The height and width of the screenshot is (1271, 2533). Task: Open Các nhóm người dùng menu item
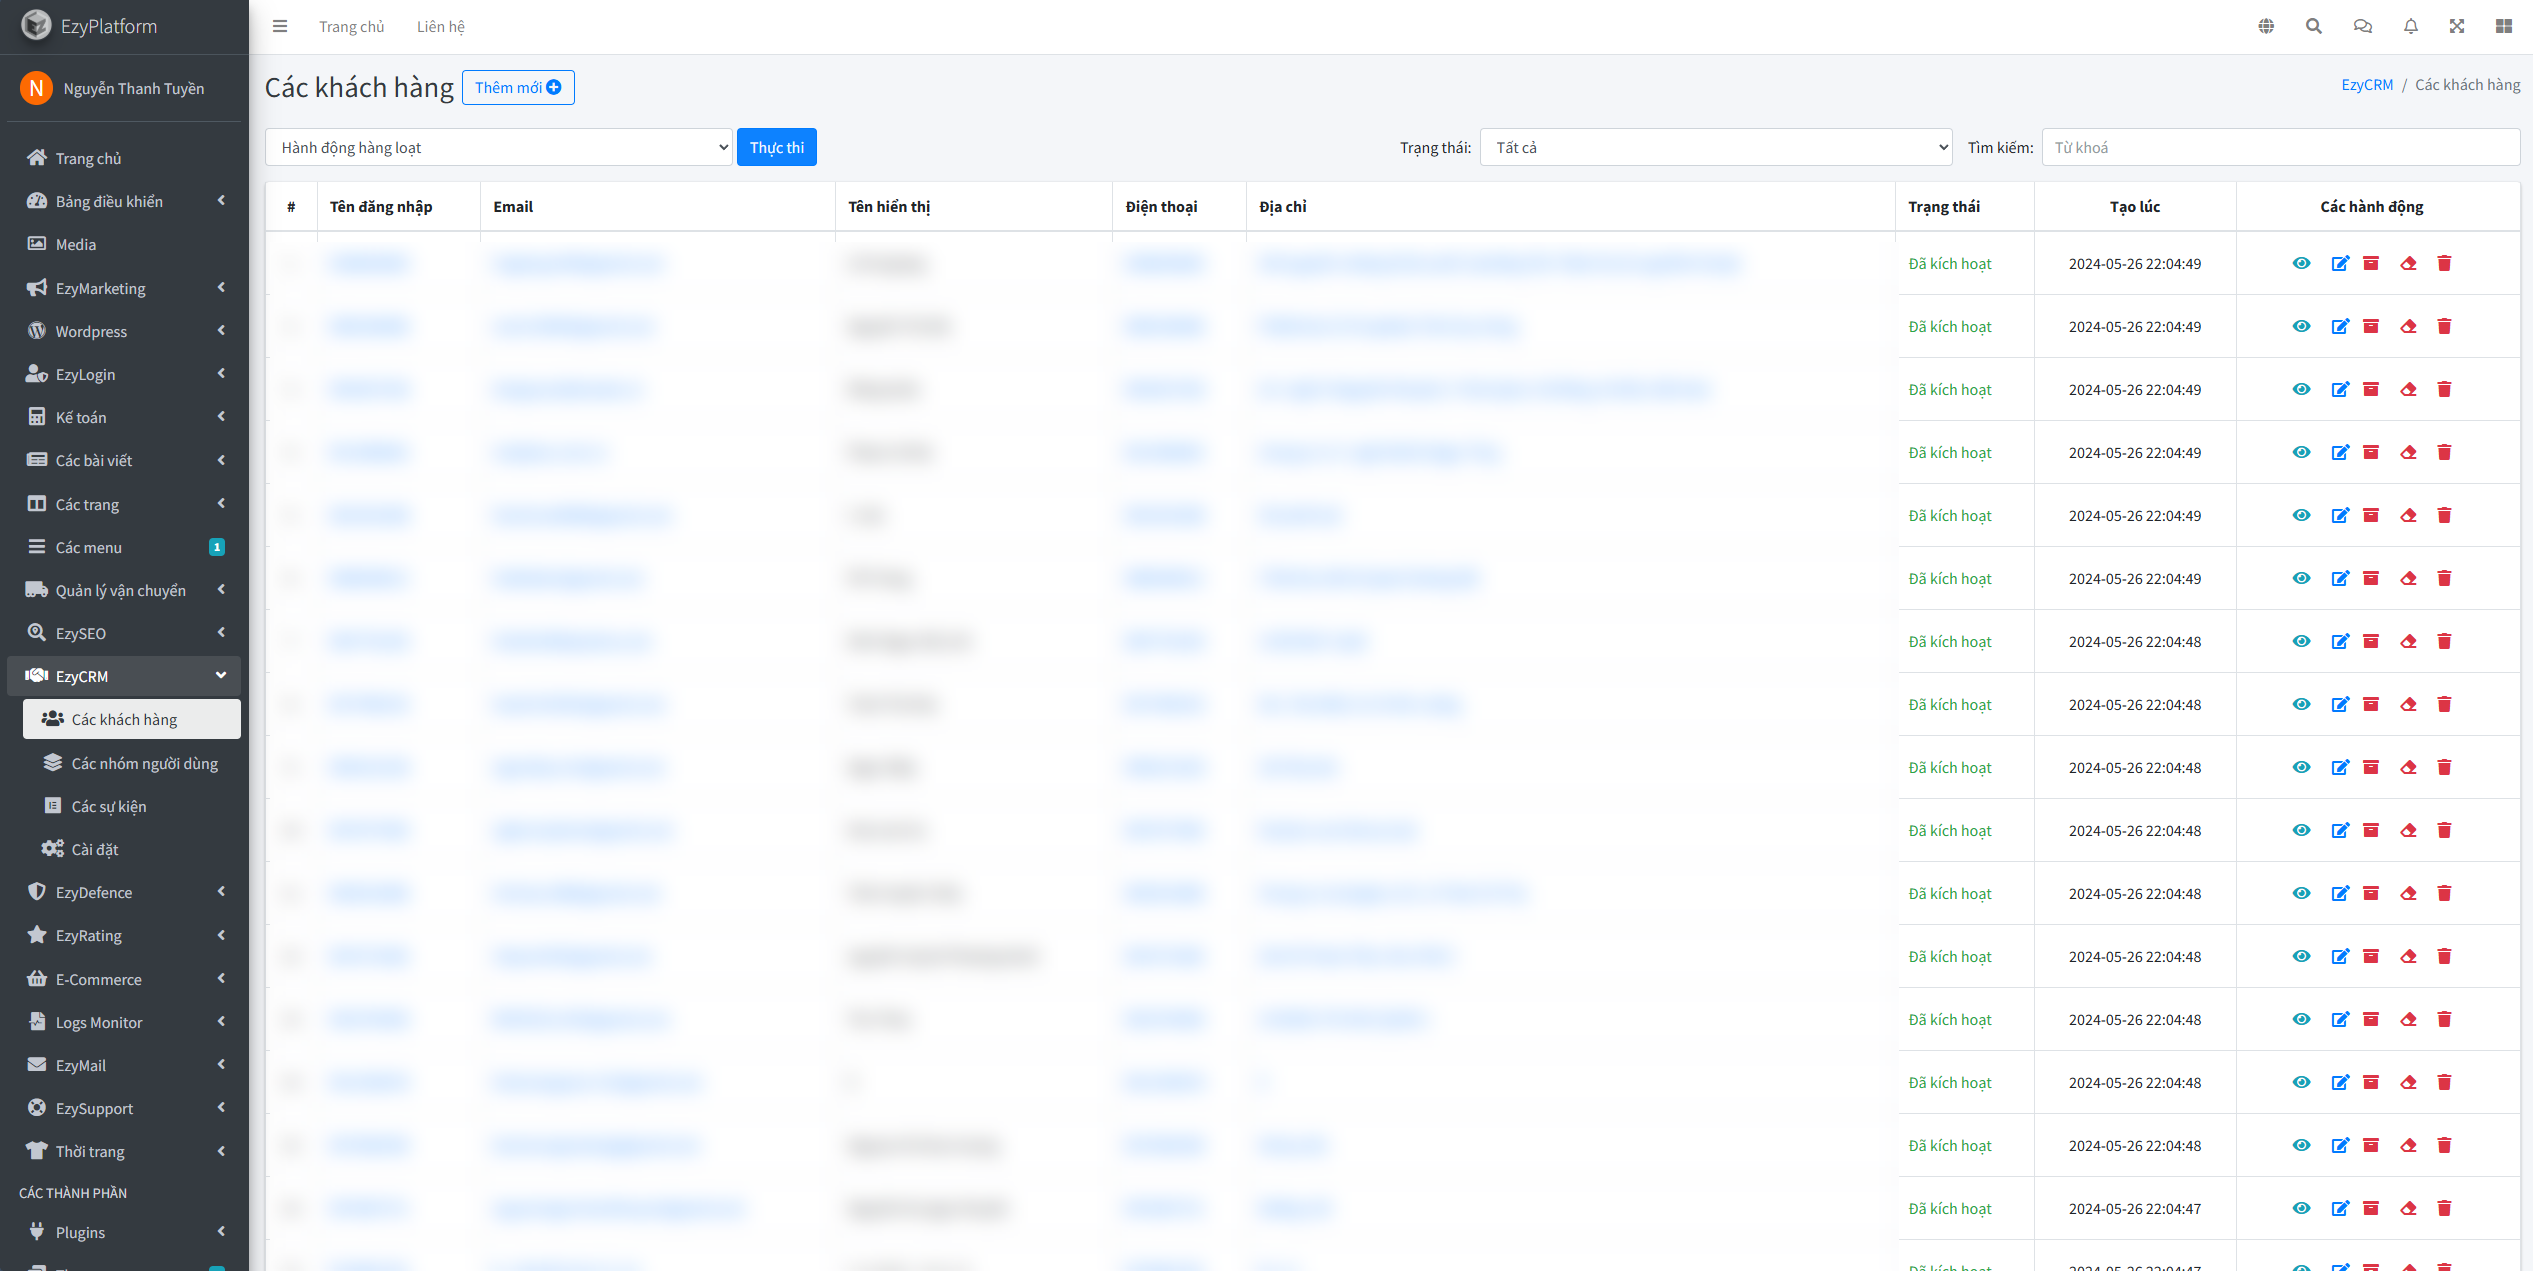pyautogui.click(x=144, y=763)
